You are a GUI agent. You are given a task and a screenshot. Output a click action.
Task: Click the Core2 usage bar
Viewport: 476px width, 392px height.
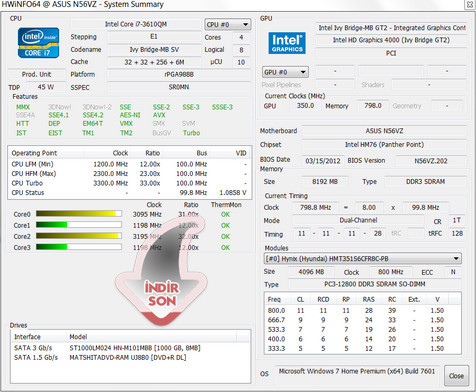[79, 236]
